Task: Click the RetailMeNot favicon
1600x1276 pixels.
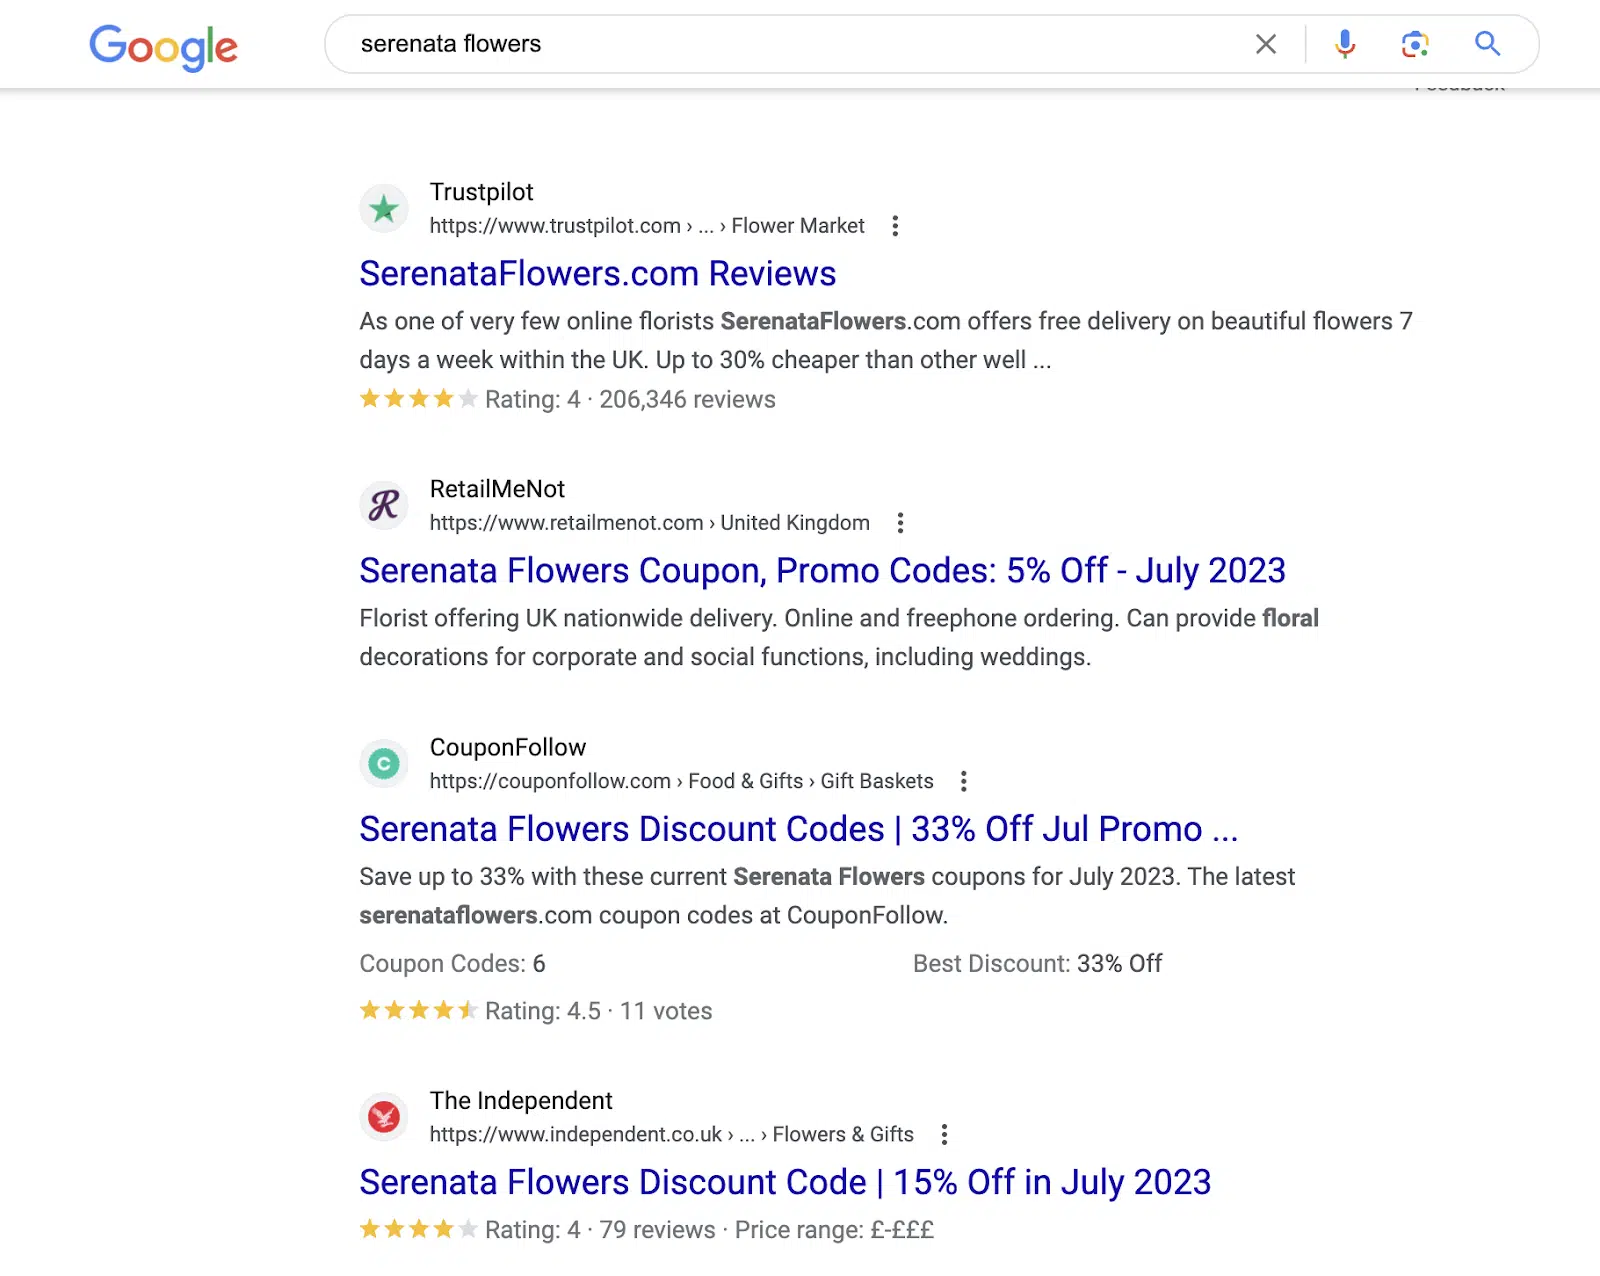Action: 384,506
